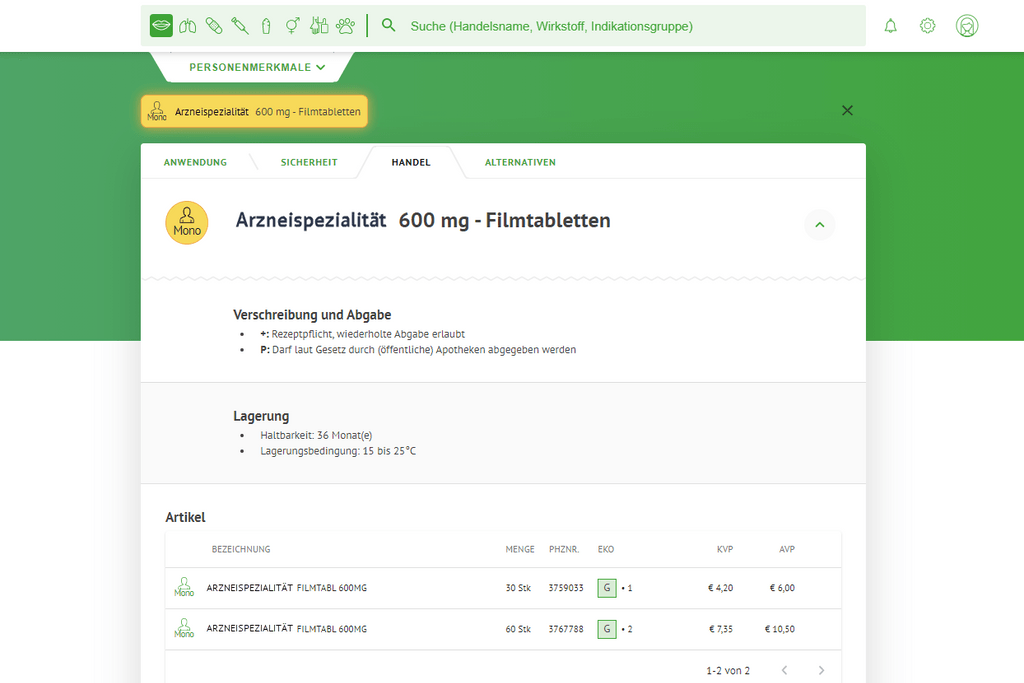Expand the Personenmerkmale dropdown

coord(250,66)
